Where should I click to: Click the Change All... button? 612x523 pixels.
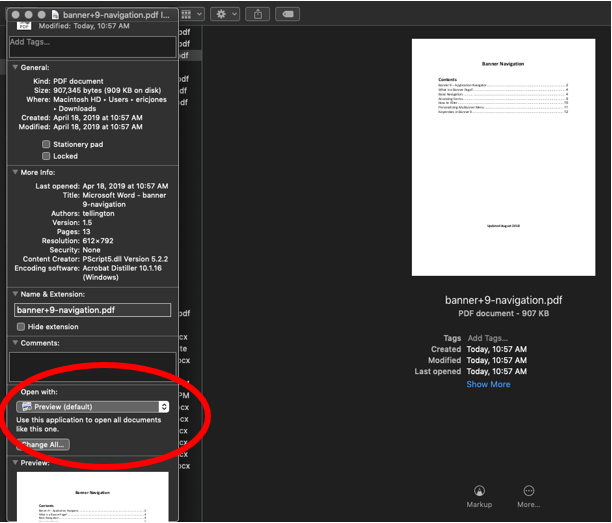pyautogui.click(x=43, y=445)
